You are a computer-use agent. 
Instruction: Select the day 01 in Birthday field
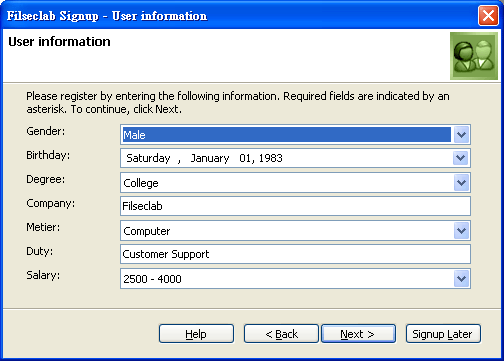pyautogui.click(x=245, y=158)
